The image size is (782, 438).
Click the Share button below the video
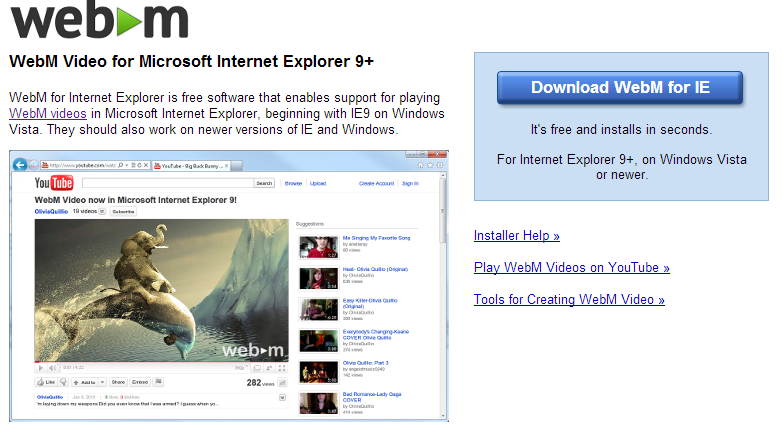pos(118,382)
